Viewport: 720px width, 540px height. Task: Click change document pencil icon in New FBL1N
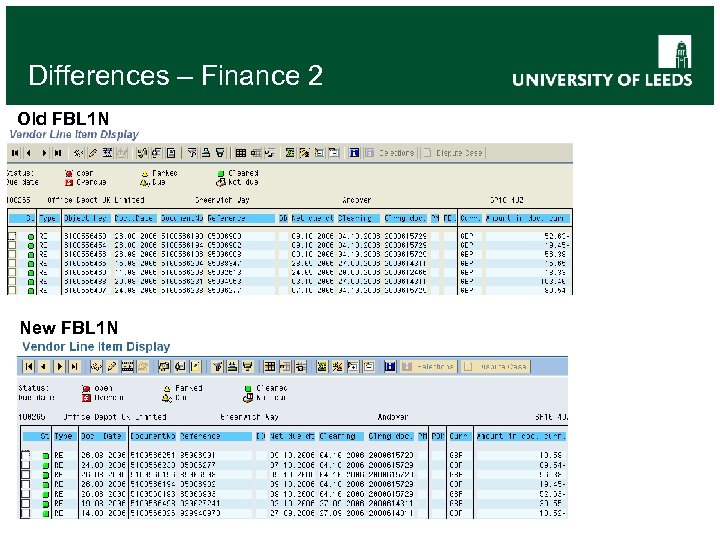pyautogui.click(x=112, y=366)
